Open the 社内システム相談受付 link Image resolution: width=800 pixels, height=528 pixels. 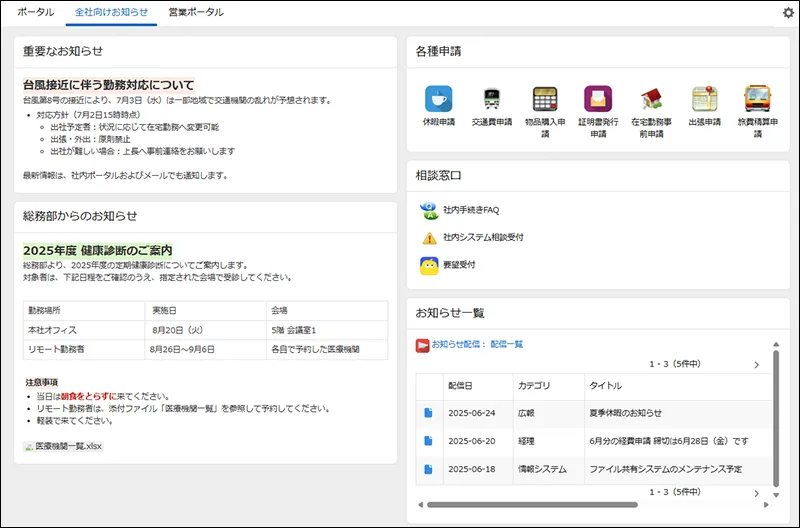pyautogui.click(x=483, y=238)
